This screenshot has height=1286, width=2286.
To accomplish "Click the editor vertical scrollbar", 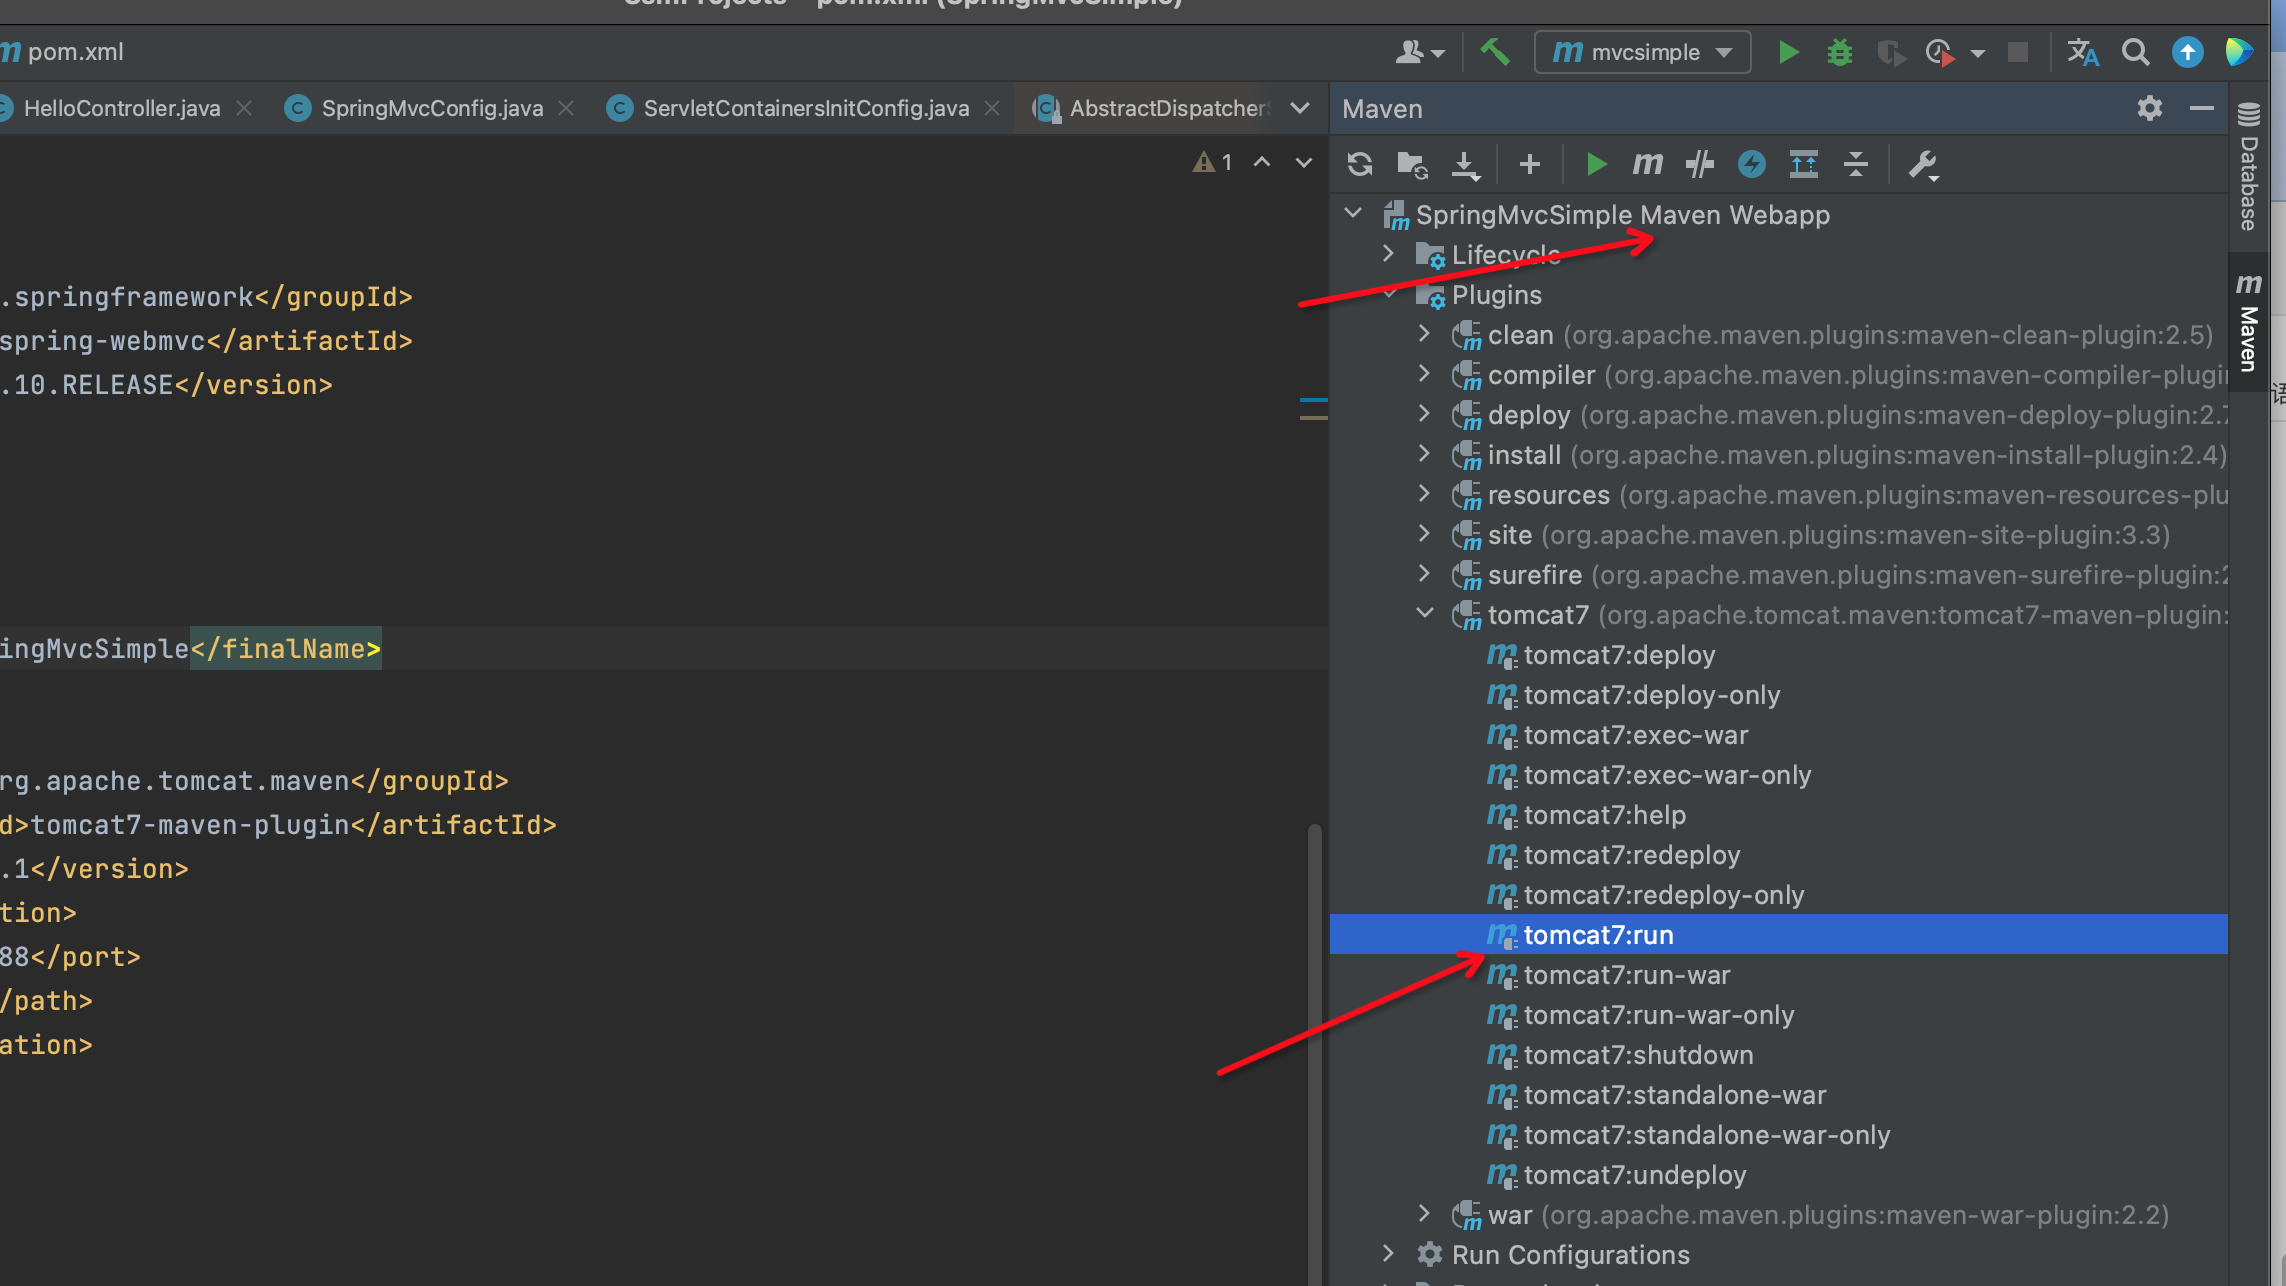I will point(1315,1054).
